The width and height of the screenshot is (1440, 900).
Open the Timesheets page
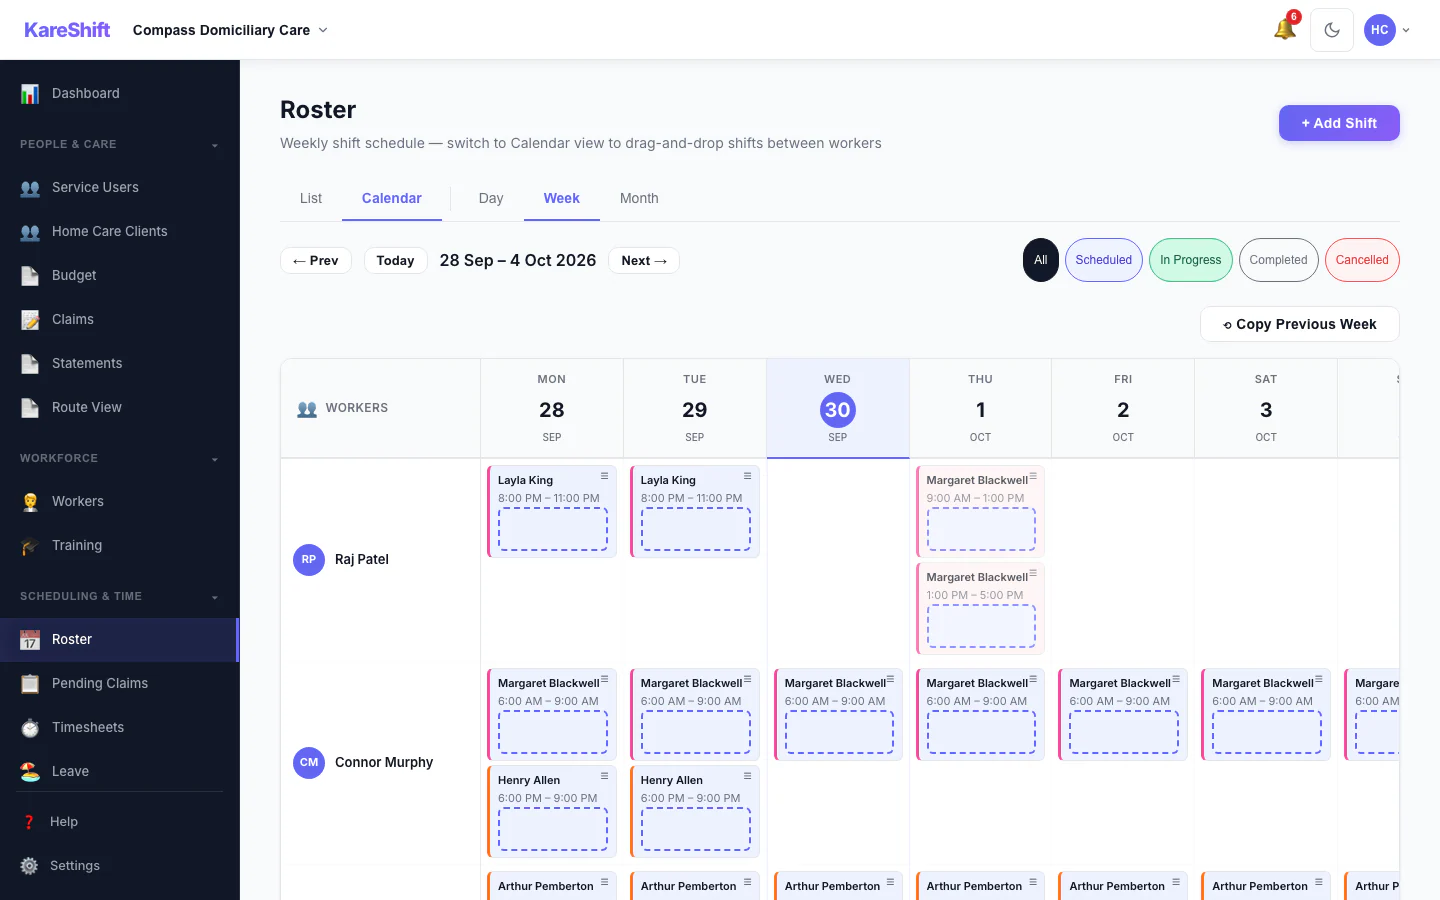[120, 727]
